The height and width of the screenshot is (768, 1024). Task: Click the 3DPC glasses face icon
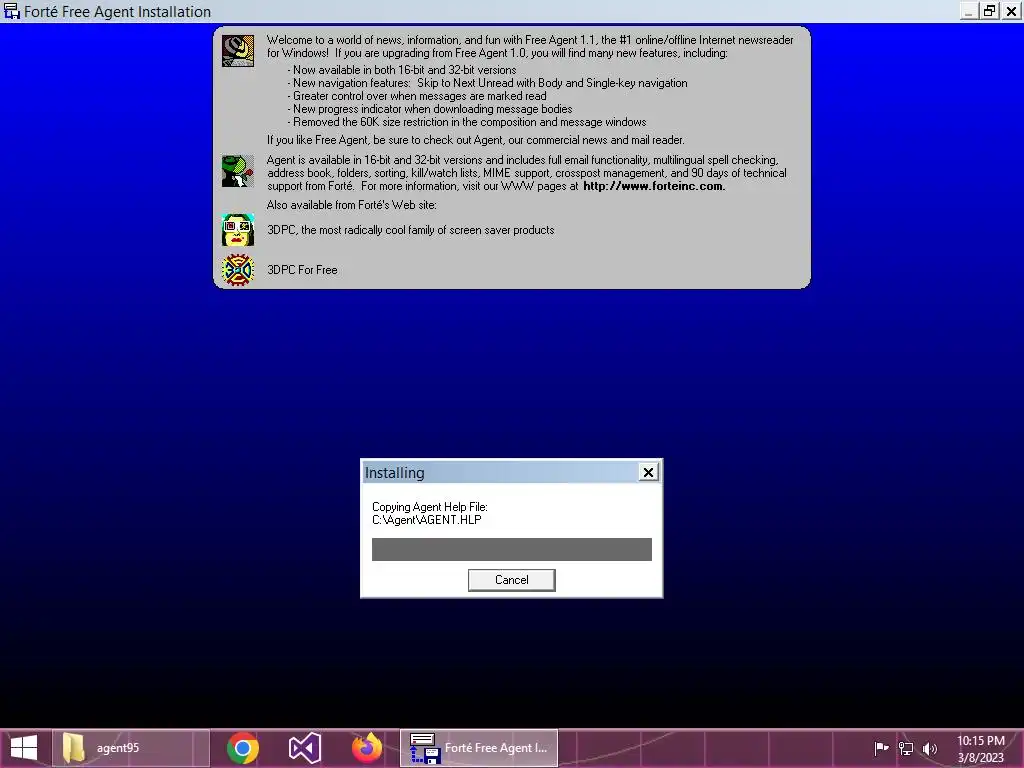point(238,230)
